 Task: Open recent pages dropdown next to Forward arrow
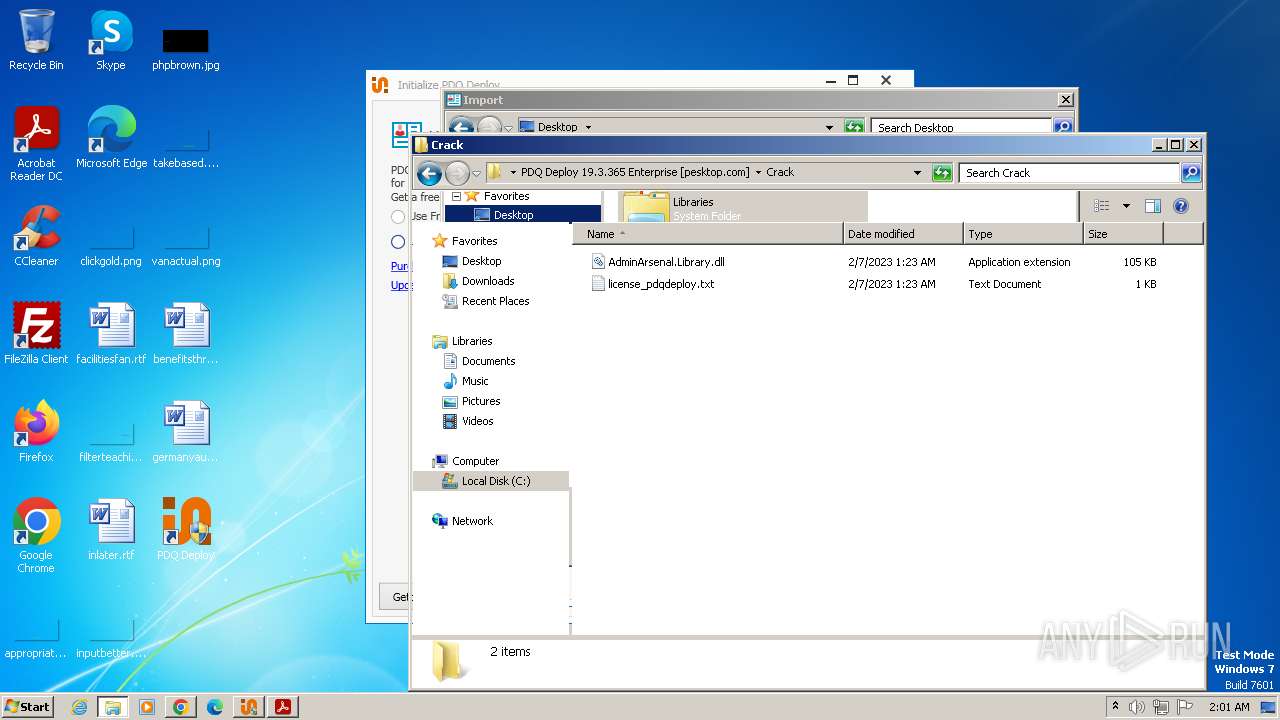point(477,173)
